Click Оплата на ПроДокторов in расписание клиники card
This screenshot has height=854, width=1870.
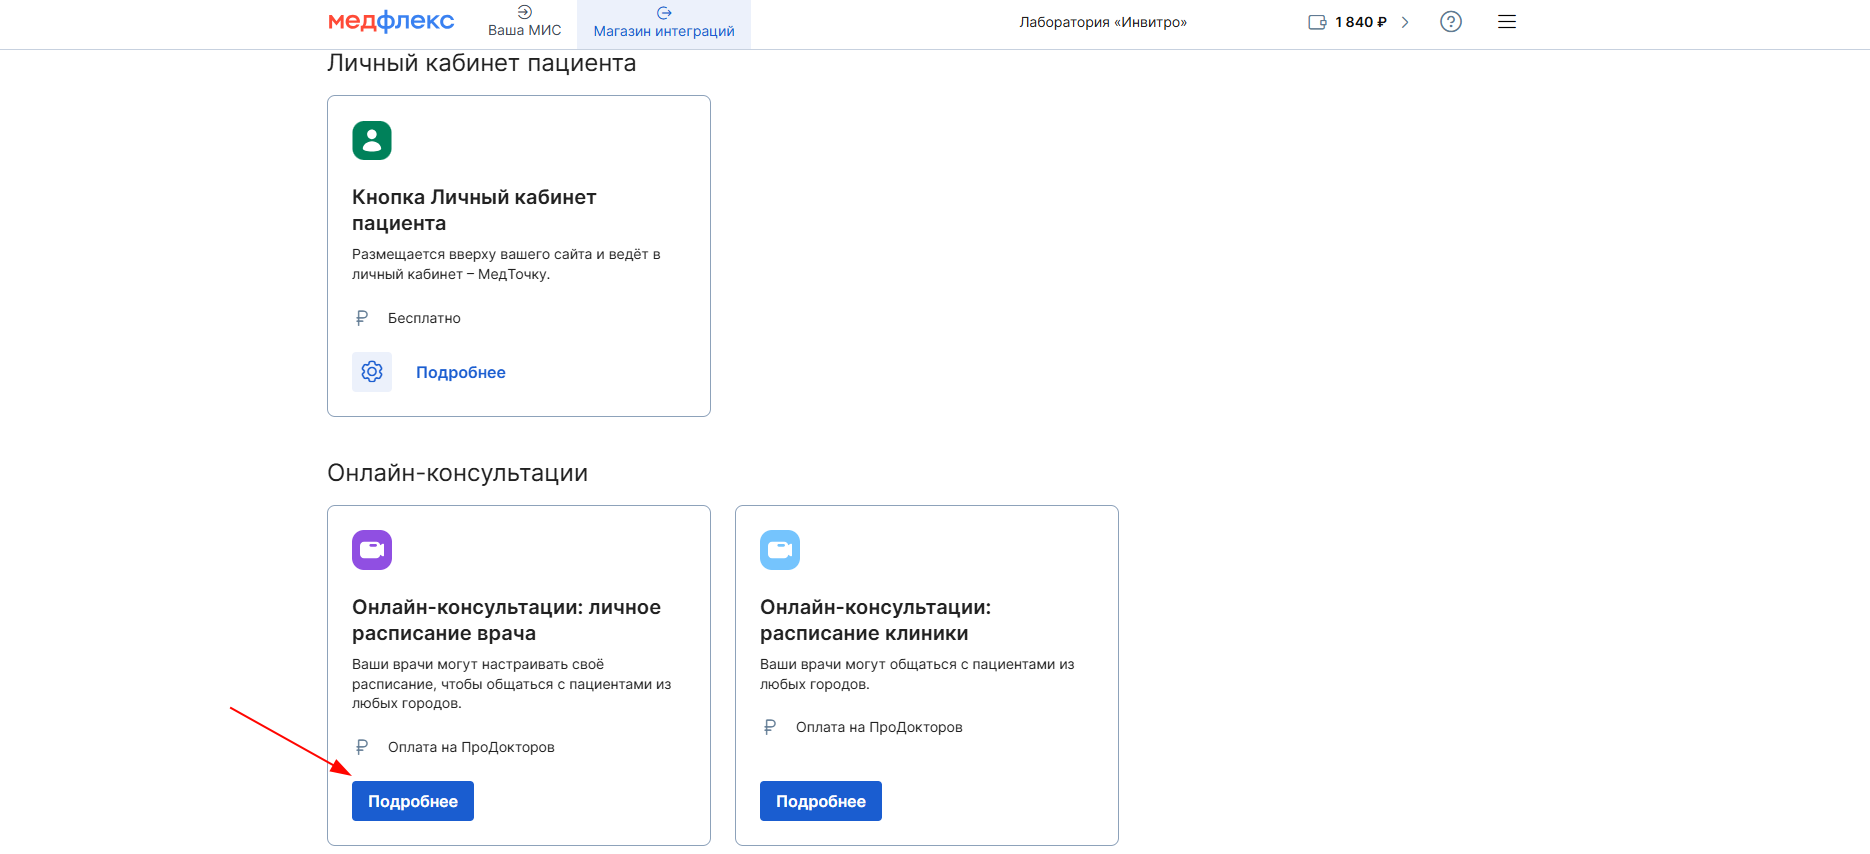[879, 727]
